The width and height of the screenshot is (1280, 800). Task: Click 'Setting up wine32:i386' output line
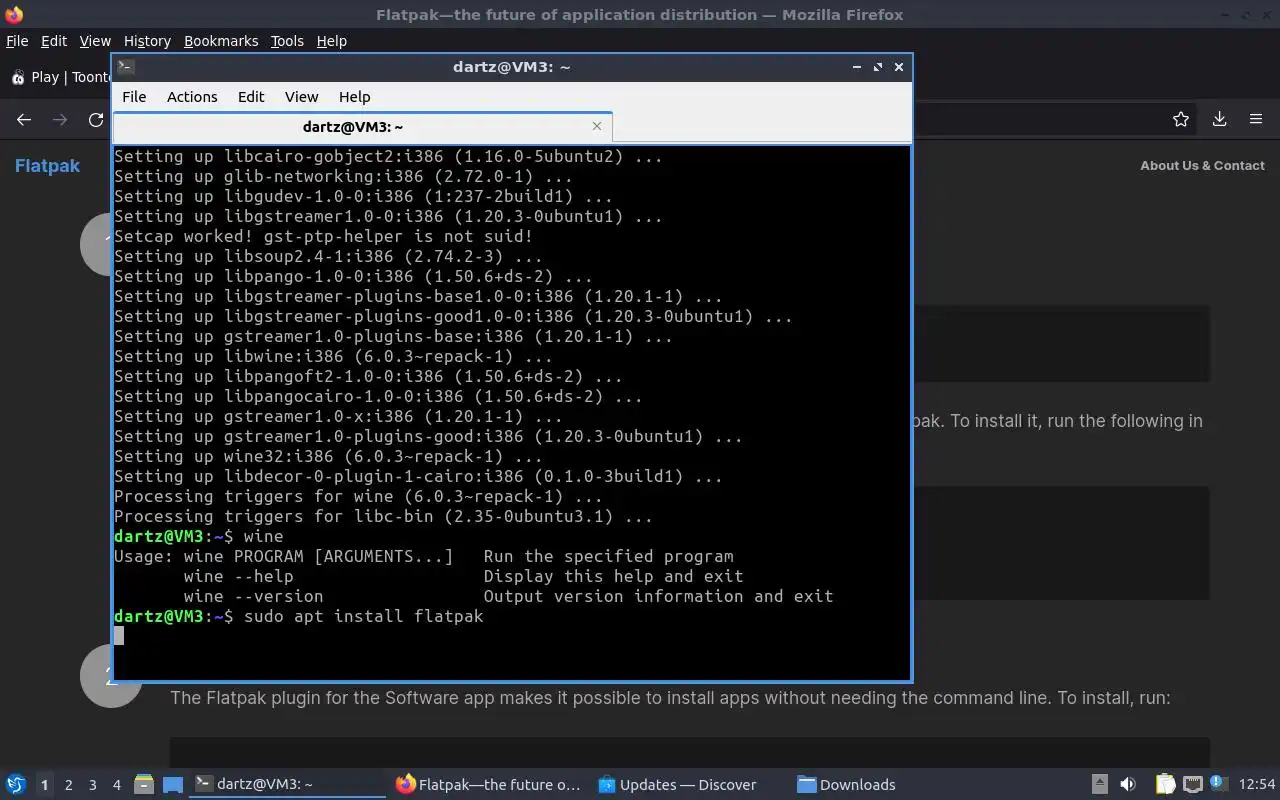click(328, 456)
